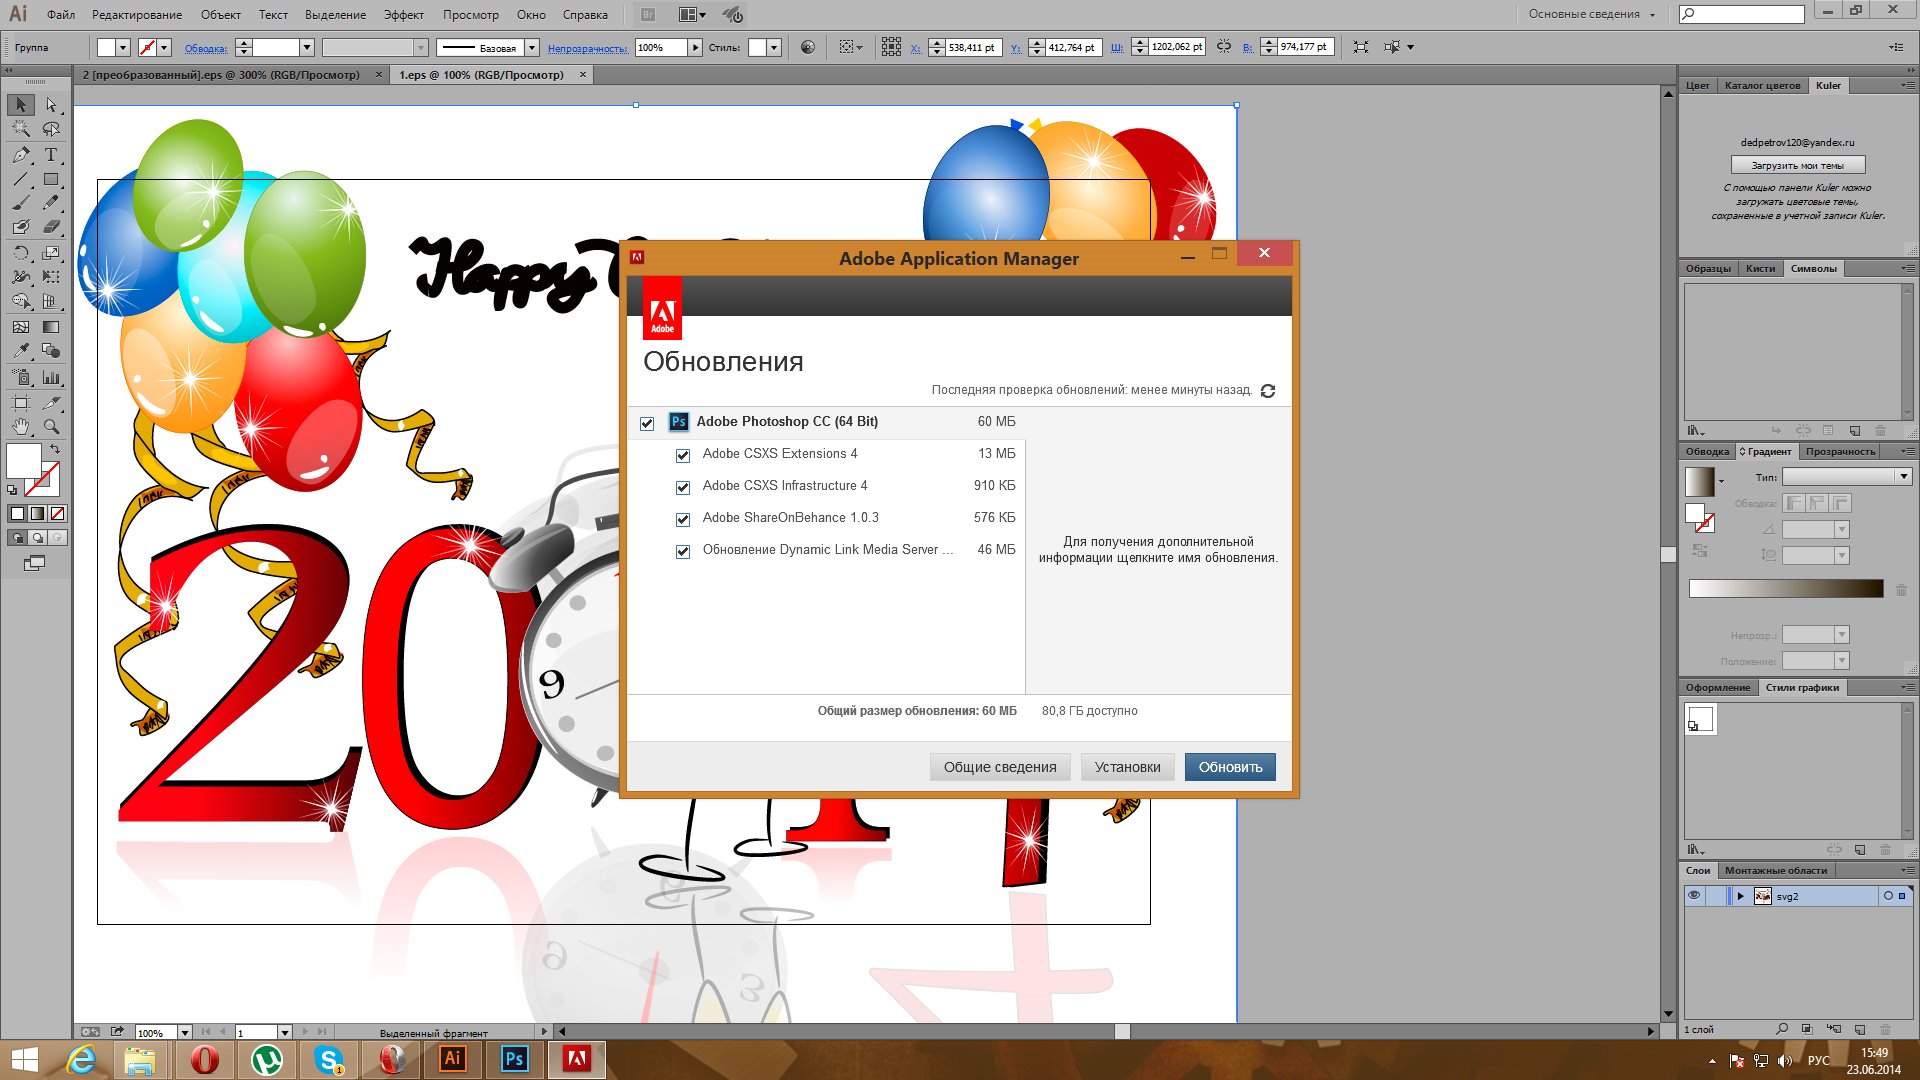Select the Scale tool
The width and height of the screenshot is (1920, 1080).
[x=51, y=253]
